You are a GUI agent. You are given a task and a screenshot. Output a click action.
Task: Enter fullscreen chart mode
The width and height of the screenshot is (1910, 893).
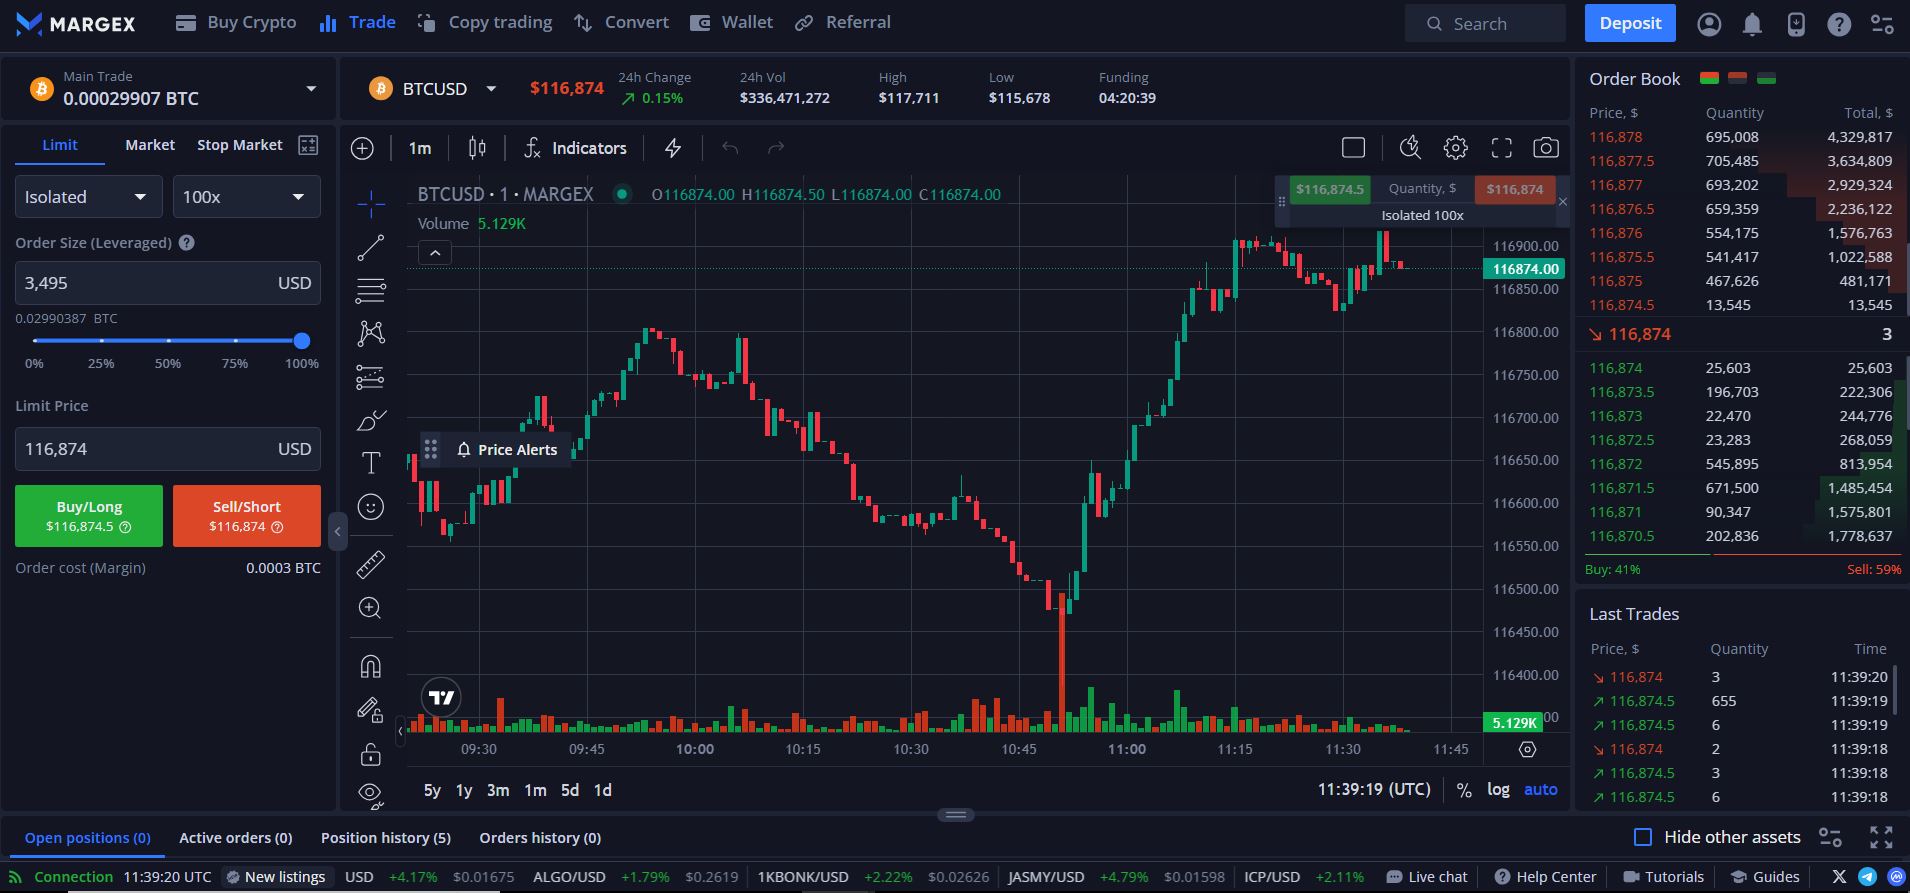tap(1501, 148)
